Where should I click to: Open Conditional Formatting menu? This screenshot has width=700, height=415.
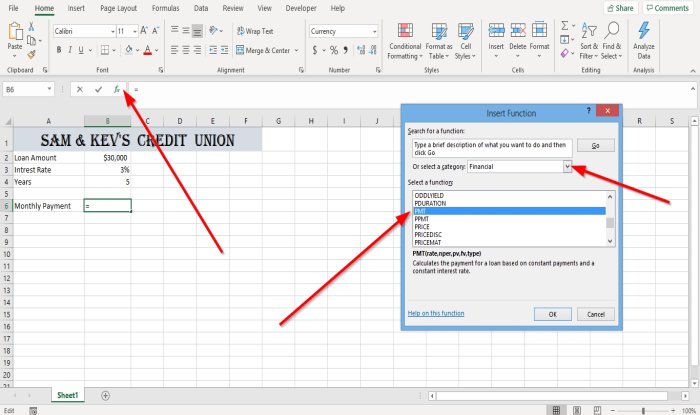point(404,42)
